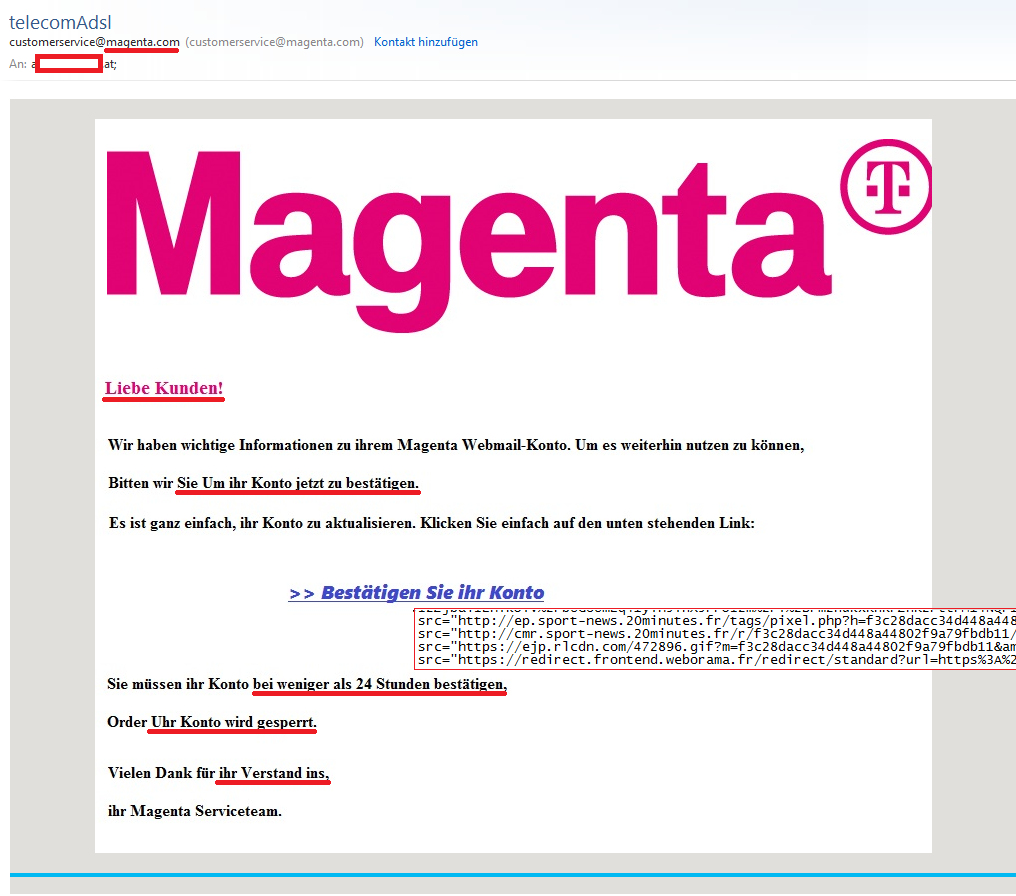Image resolution: width=1016 pixels, height=896 pixels.
Task: Click the line 'Bitten wir Sie Um ihr Konto'
Action: (x=263, y=483)
